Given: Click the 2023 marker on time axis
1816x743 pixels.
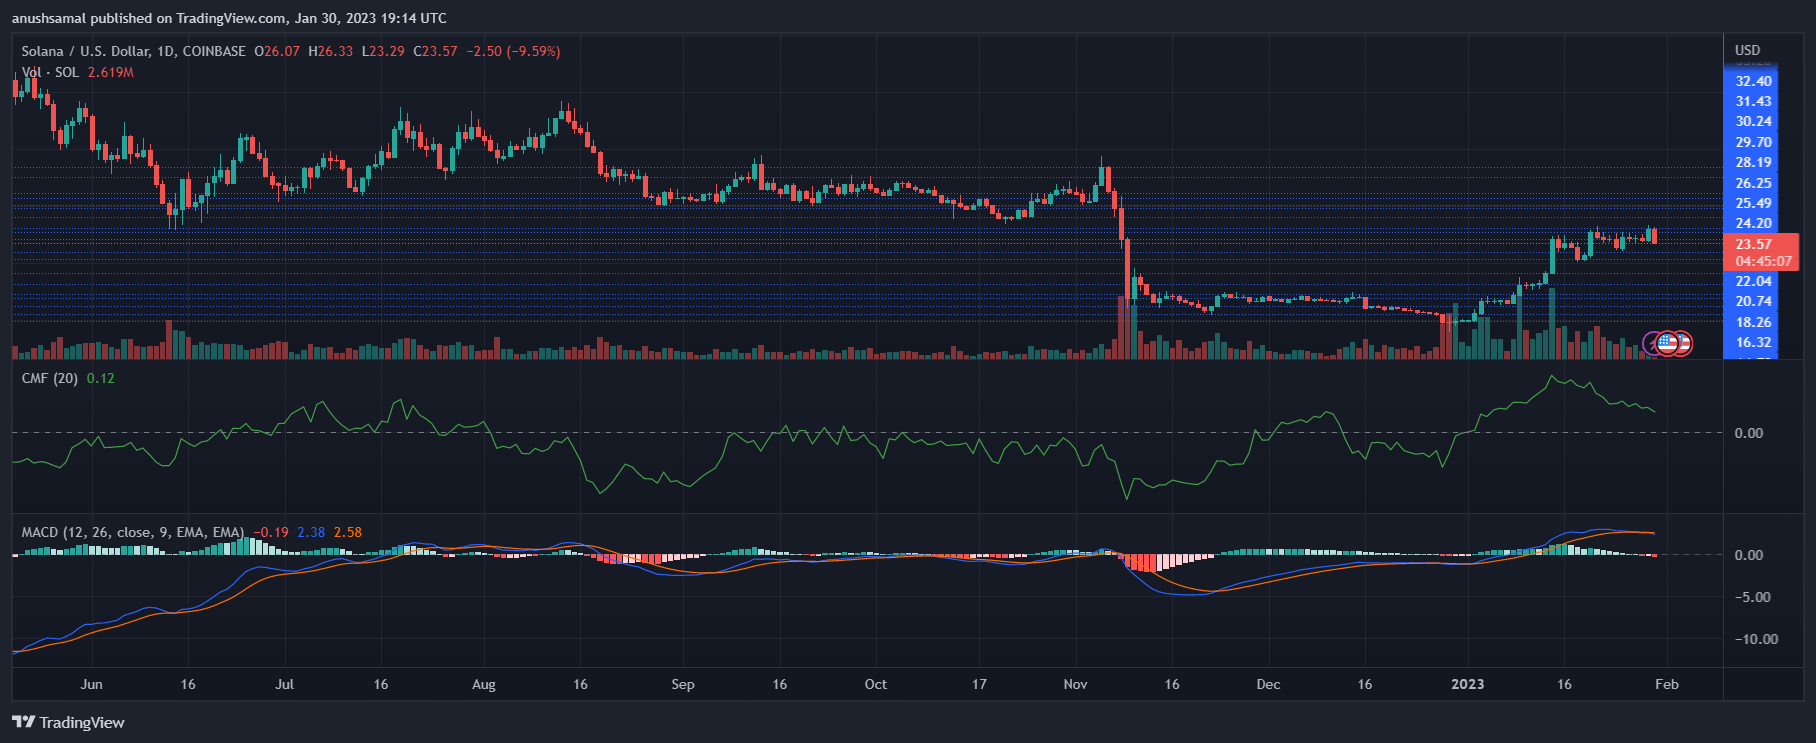Looking at the screenshot, I should (x=1467, y=684).
